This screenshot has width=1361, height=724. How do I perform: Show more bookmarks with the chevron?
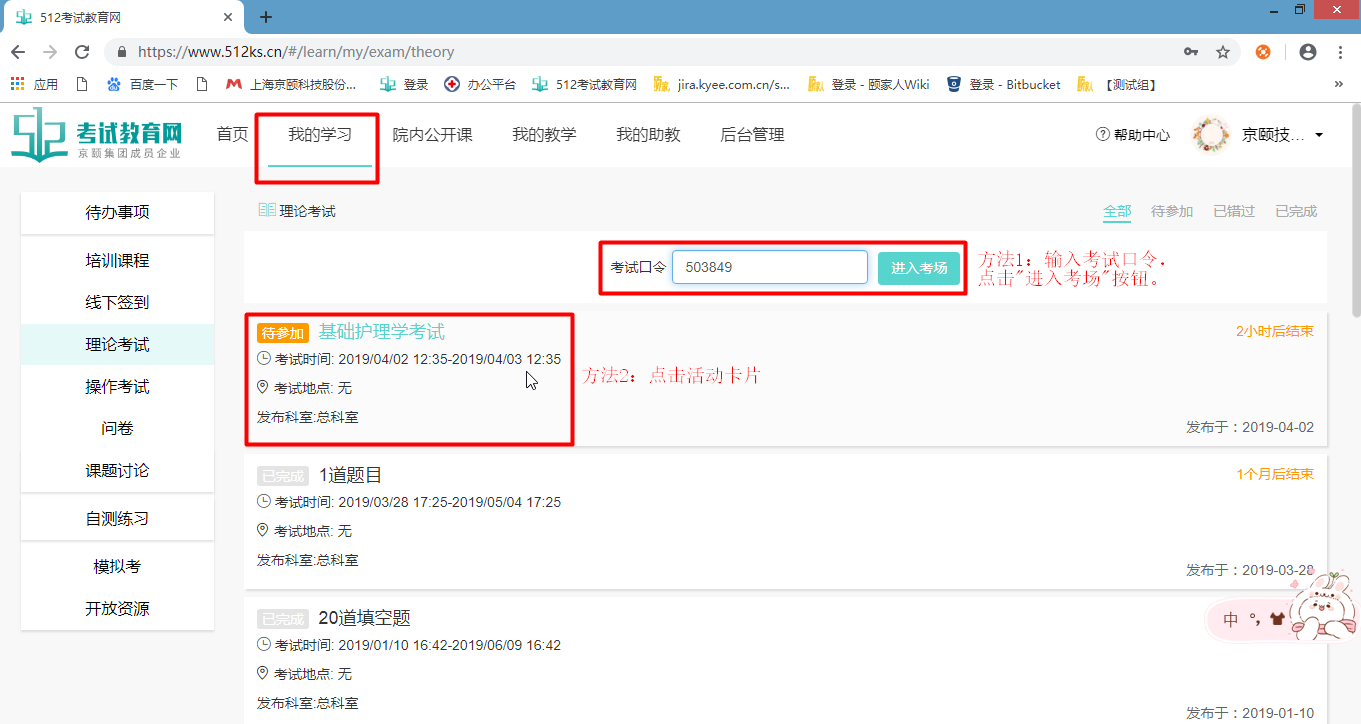[1339, 85]
